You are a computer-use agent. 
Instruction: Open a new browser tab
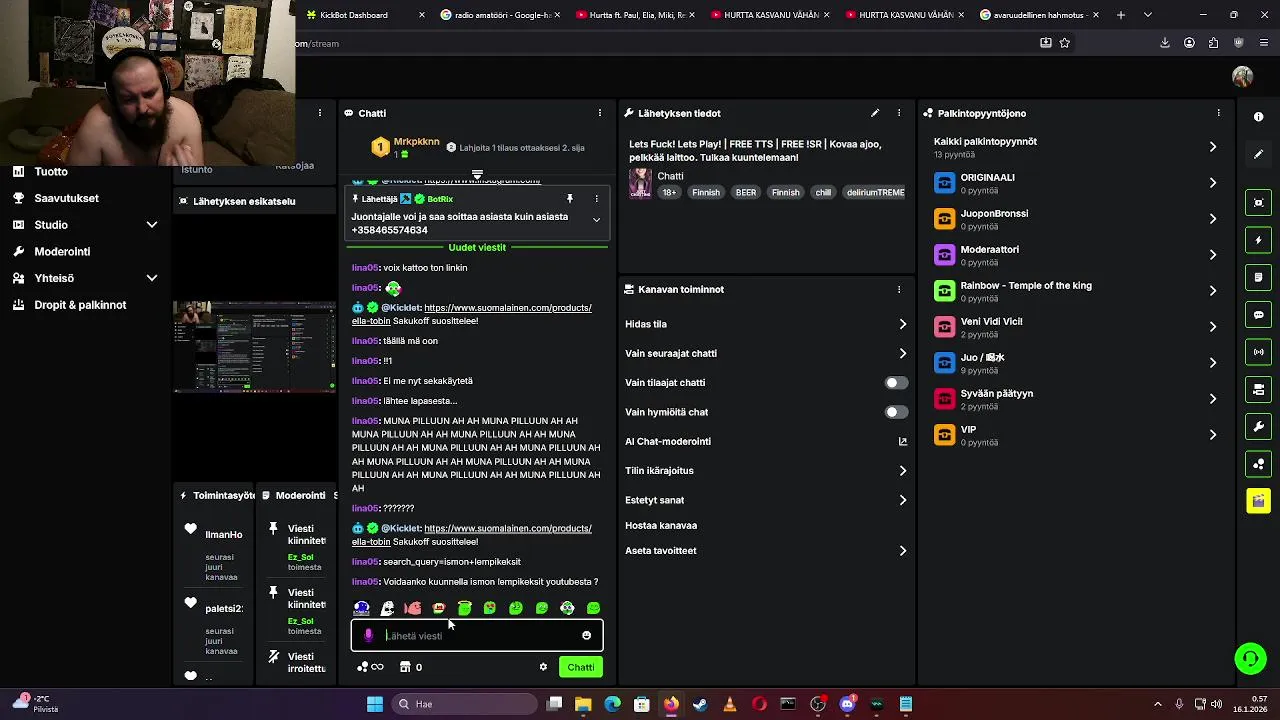coord(1120,15)
